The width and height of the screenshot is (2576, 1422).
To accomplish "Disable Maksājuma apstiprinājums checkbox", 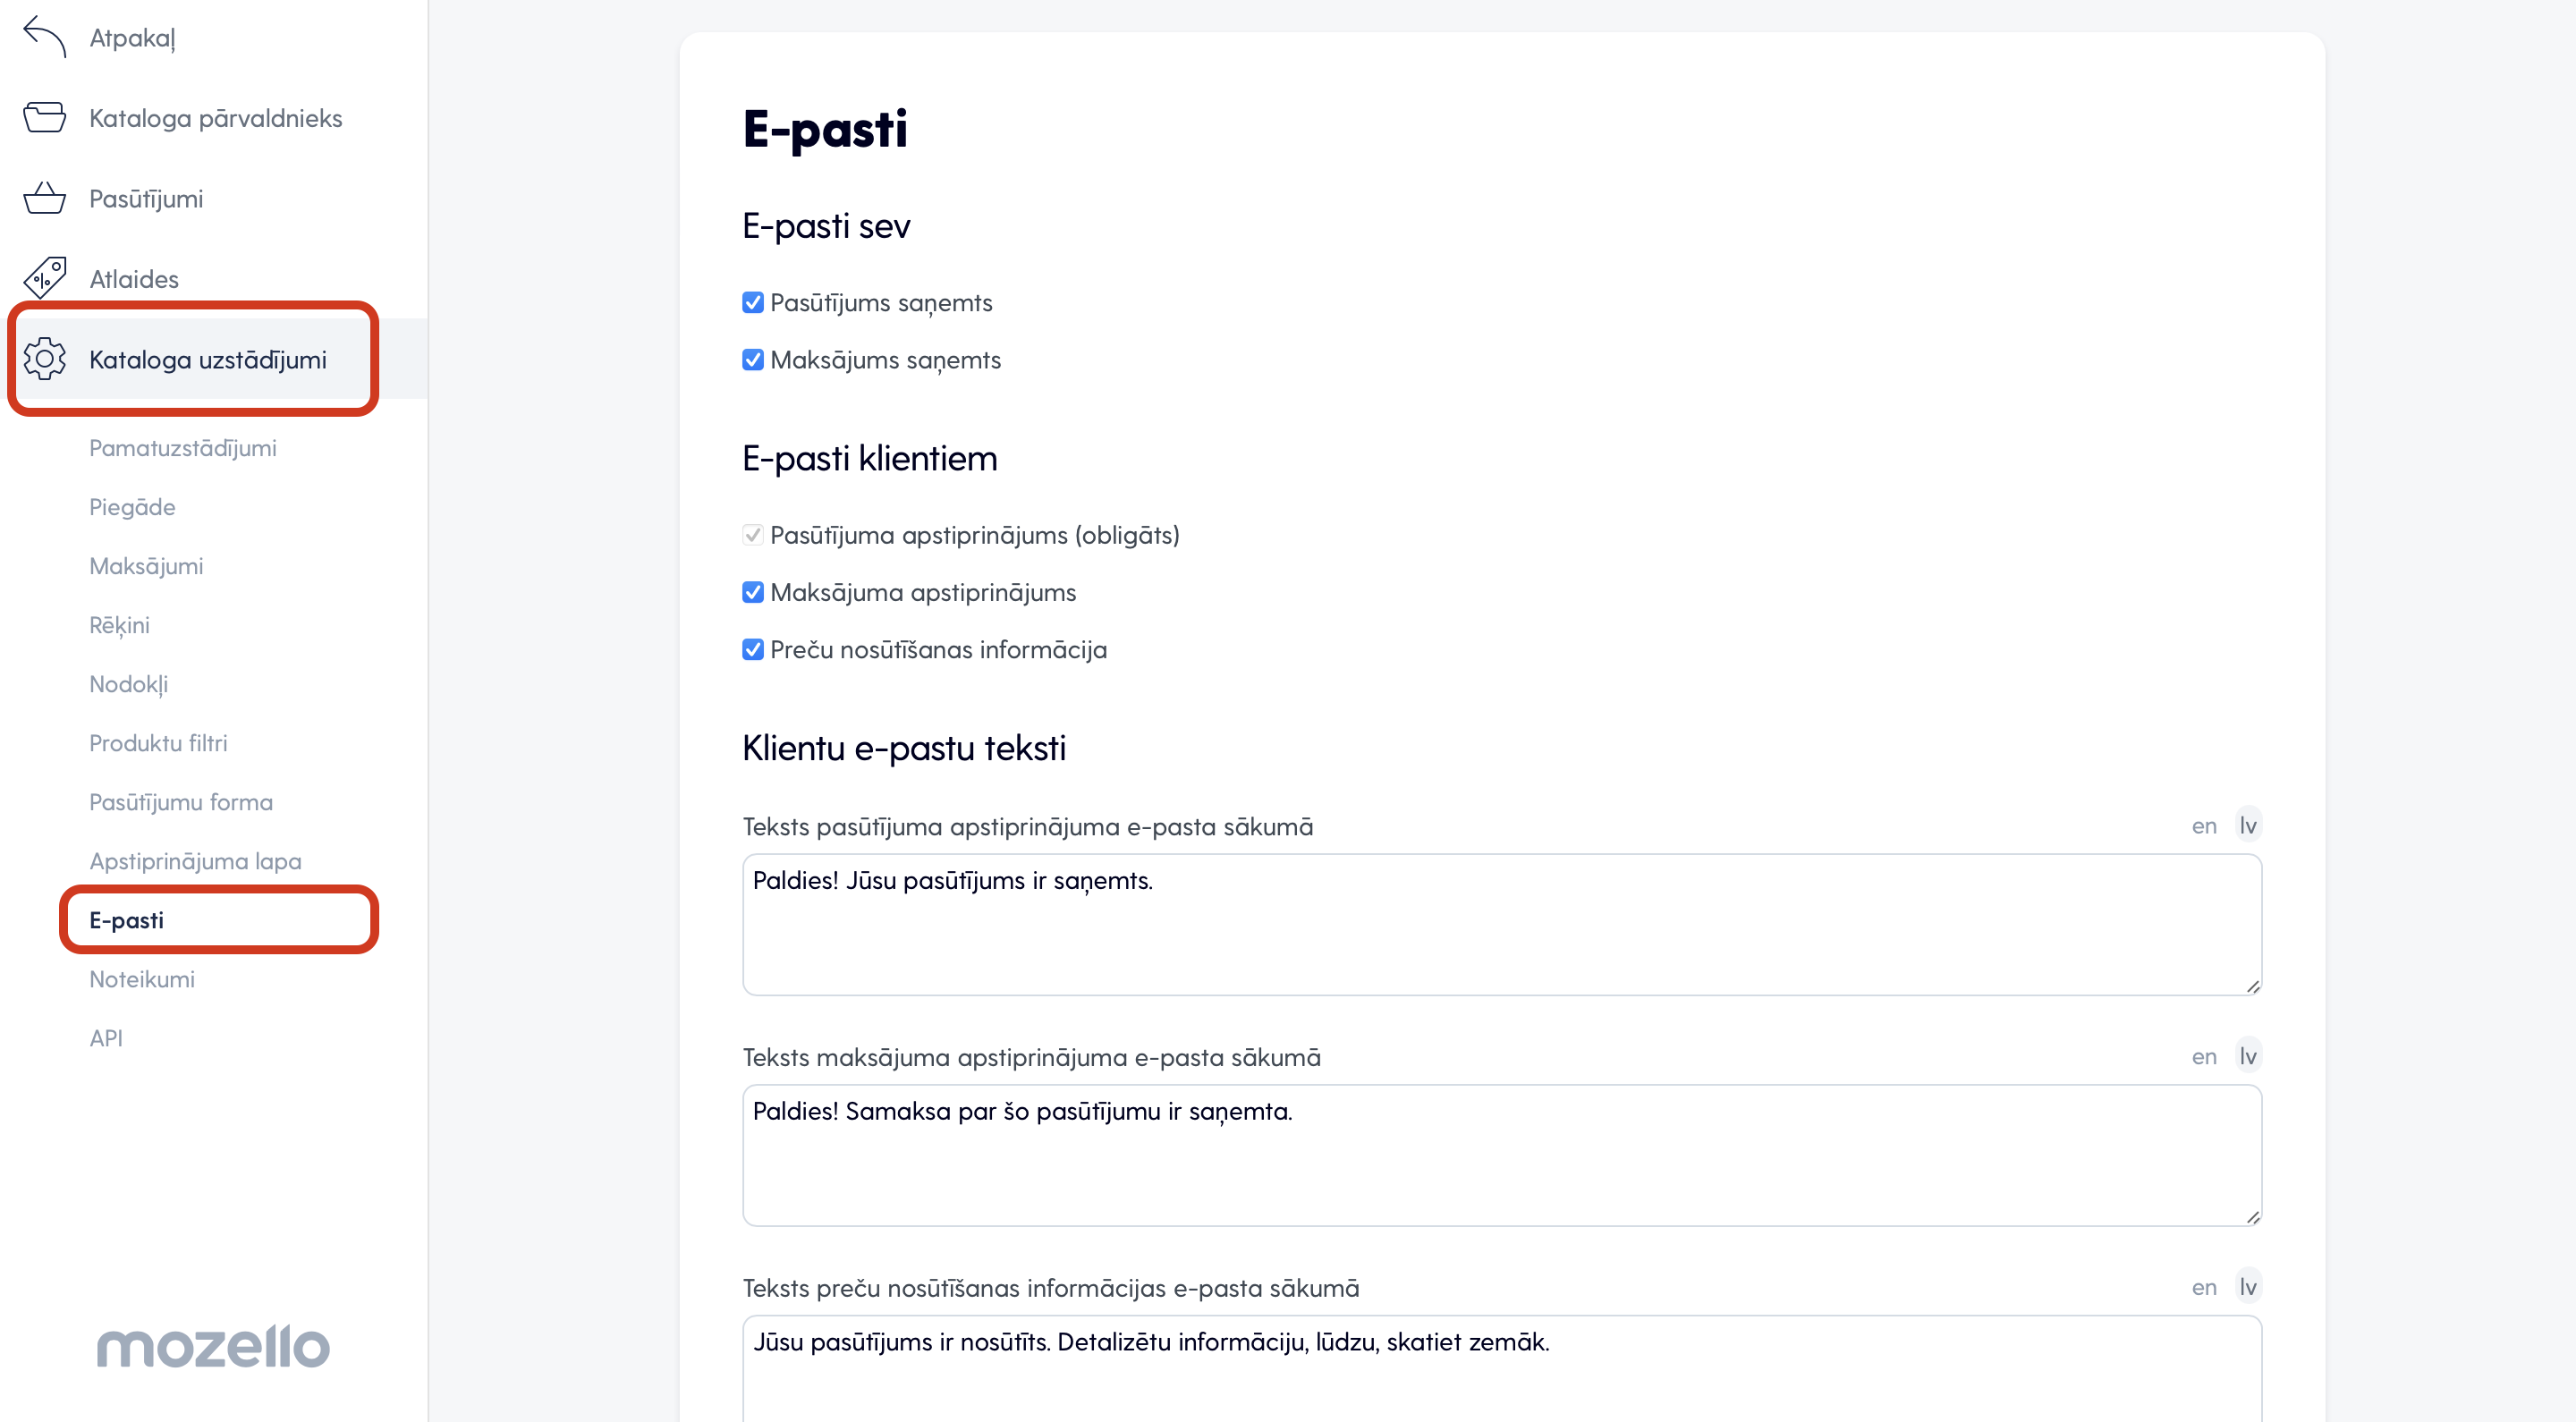I will click(753, 593).
